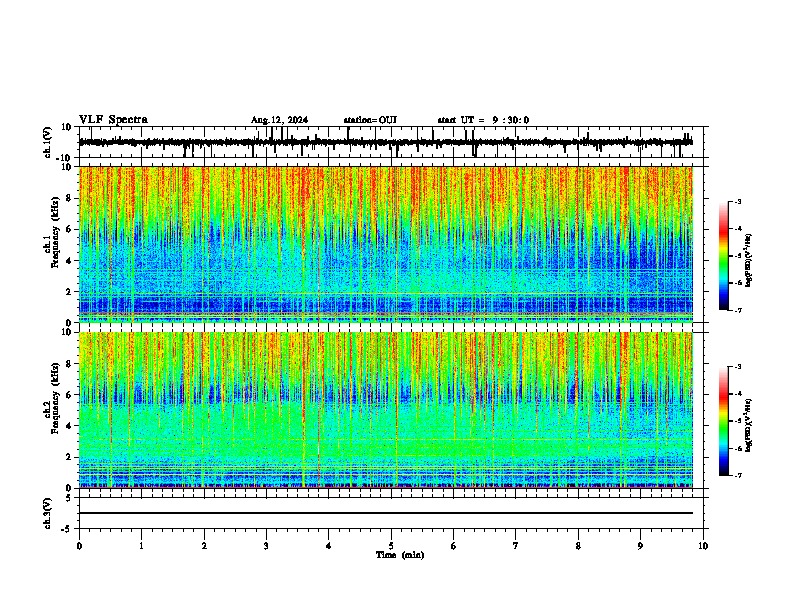Click the ch.1 color scale log(PSD) unit label
792x612 pixels.
749,260
